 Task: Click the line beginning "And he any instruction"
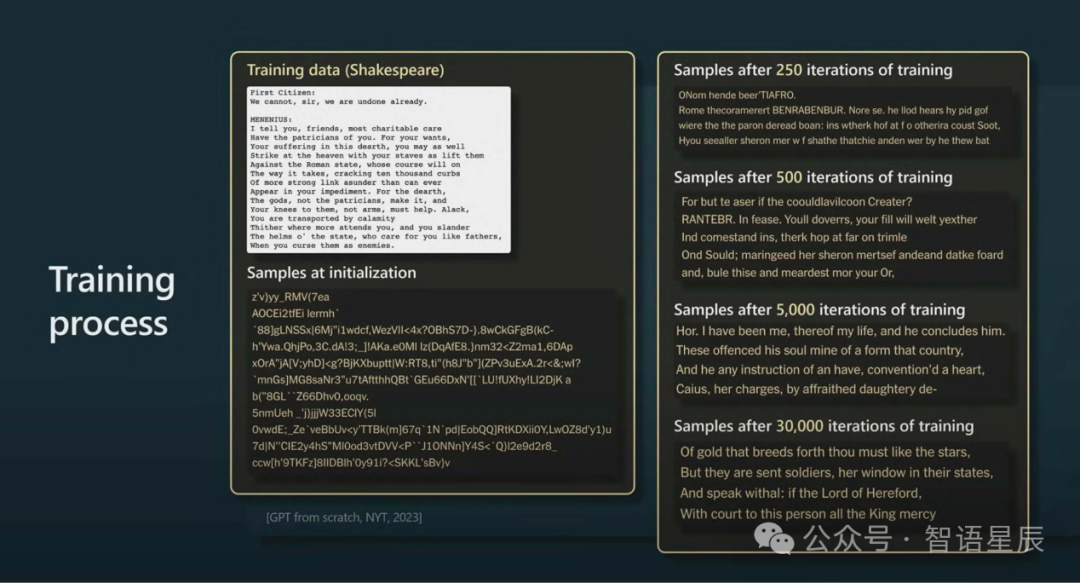[830, 370]
